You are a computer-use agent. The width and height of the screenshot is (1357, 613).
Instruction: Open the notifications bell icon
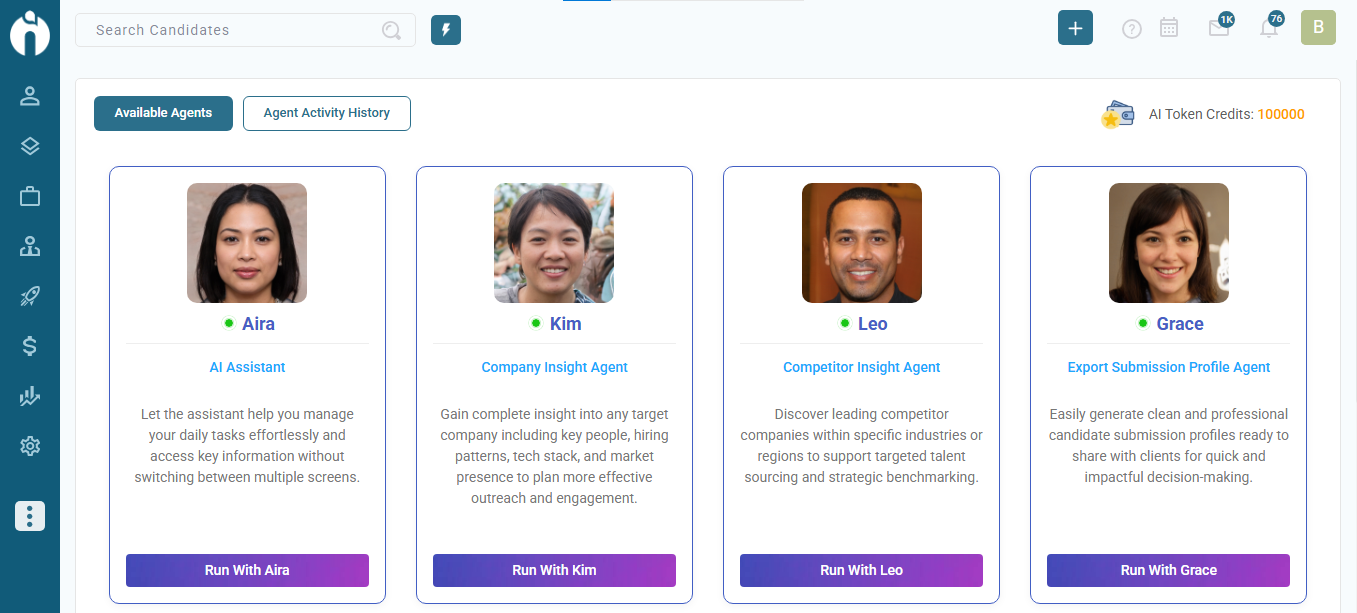tap(1268, 28)
